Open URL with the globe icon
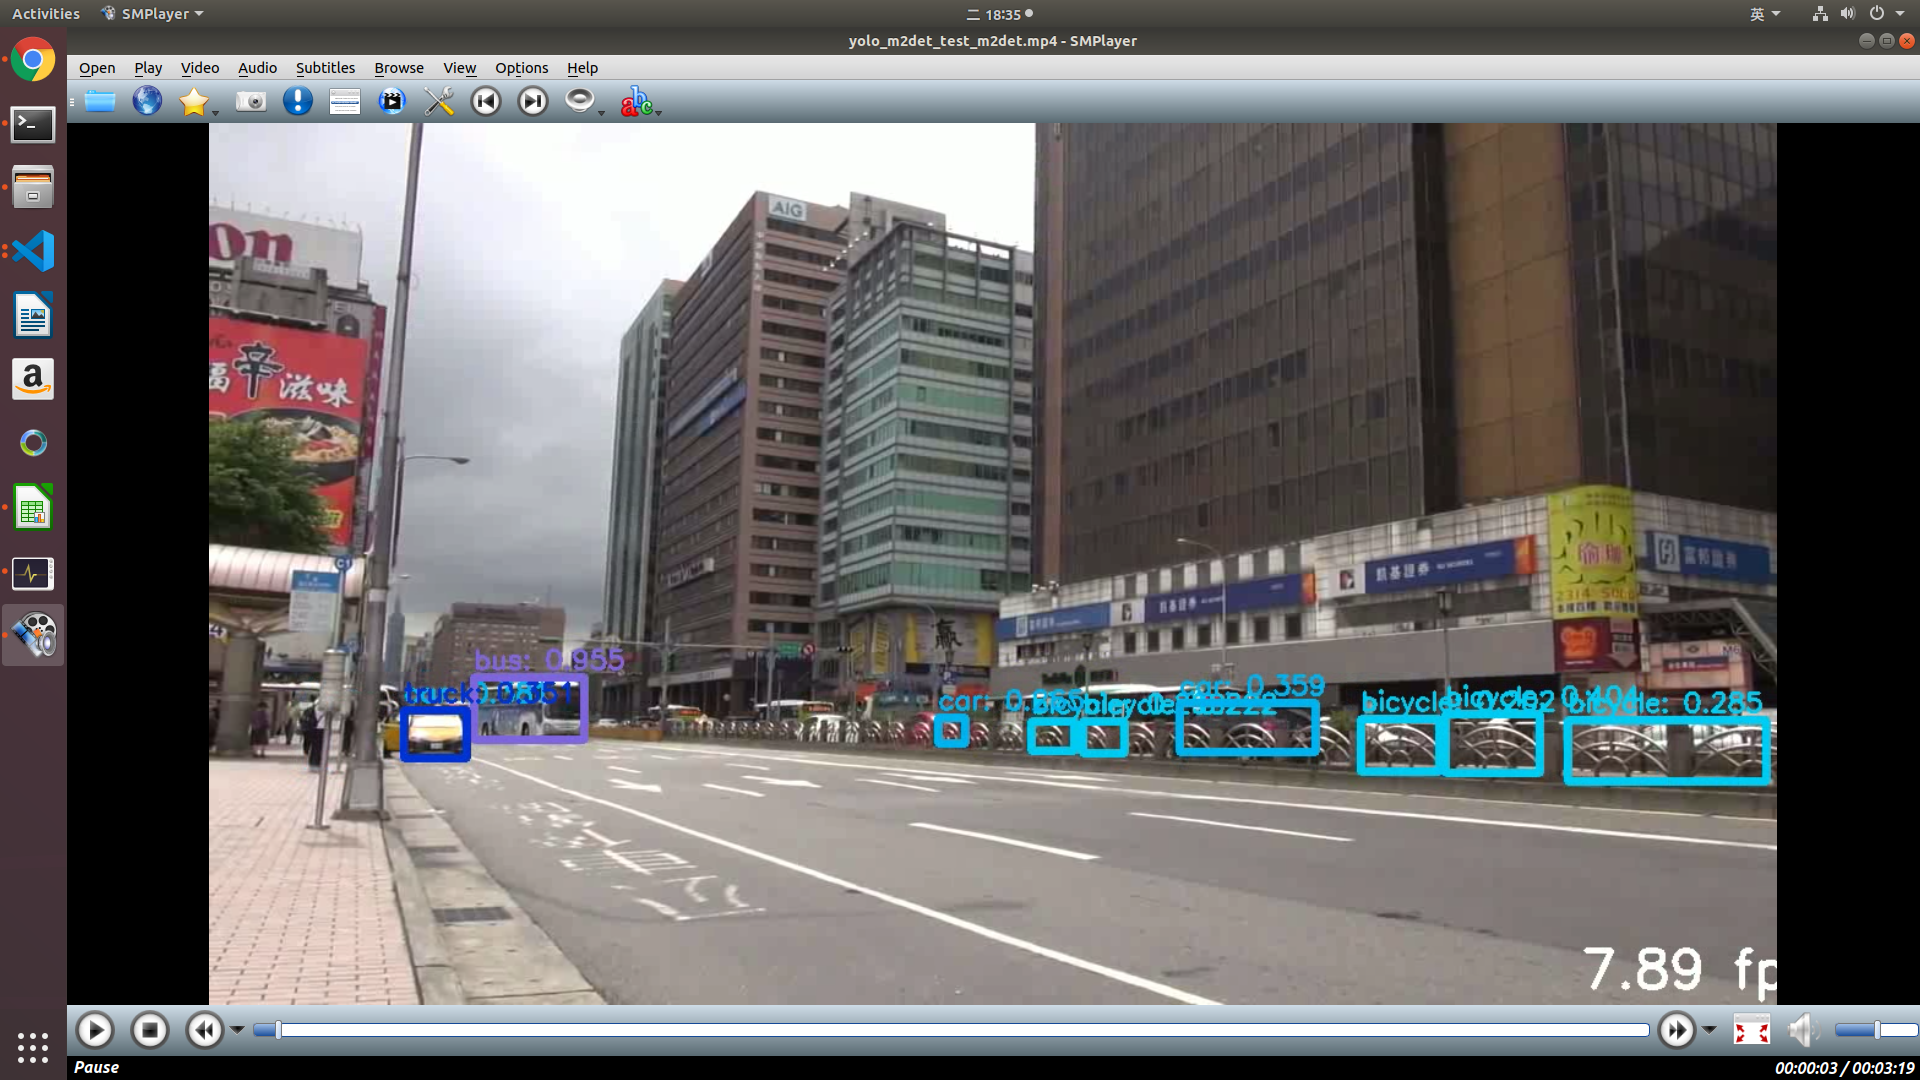This screenshot has height=1080, width=1920. (x=147, y=101)
